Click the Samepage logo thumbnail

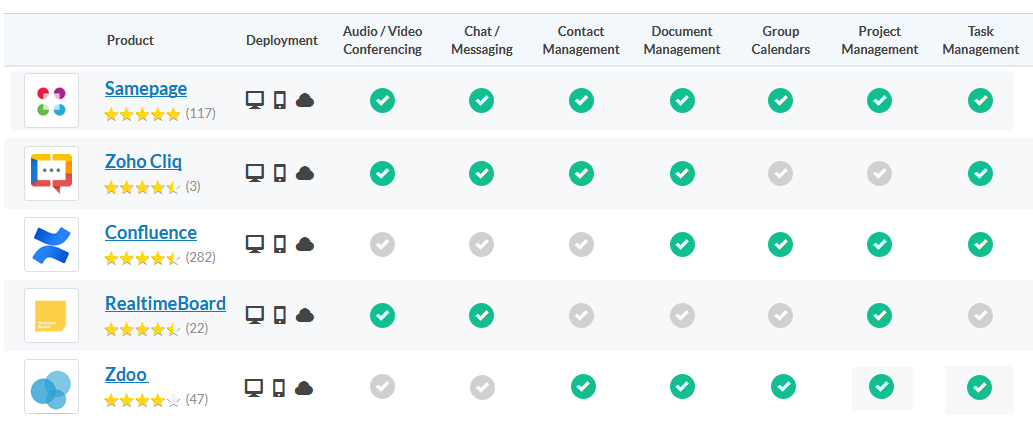tap(51, 101)
